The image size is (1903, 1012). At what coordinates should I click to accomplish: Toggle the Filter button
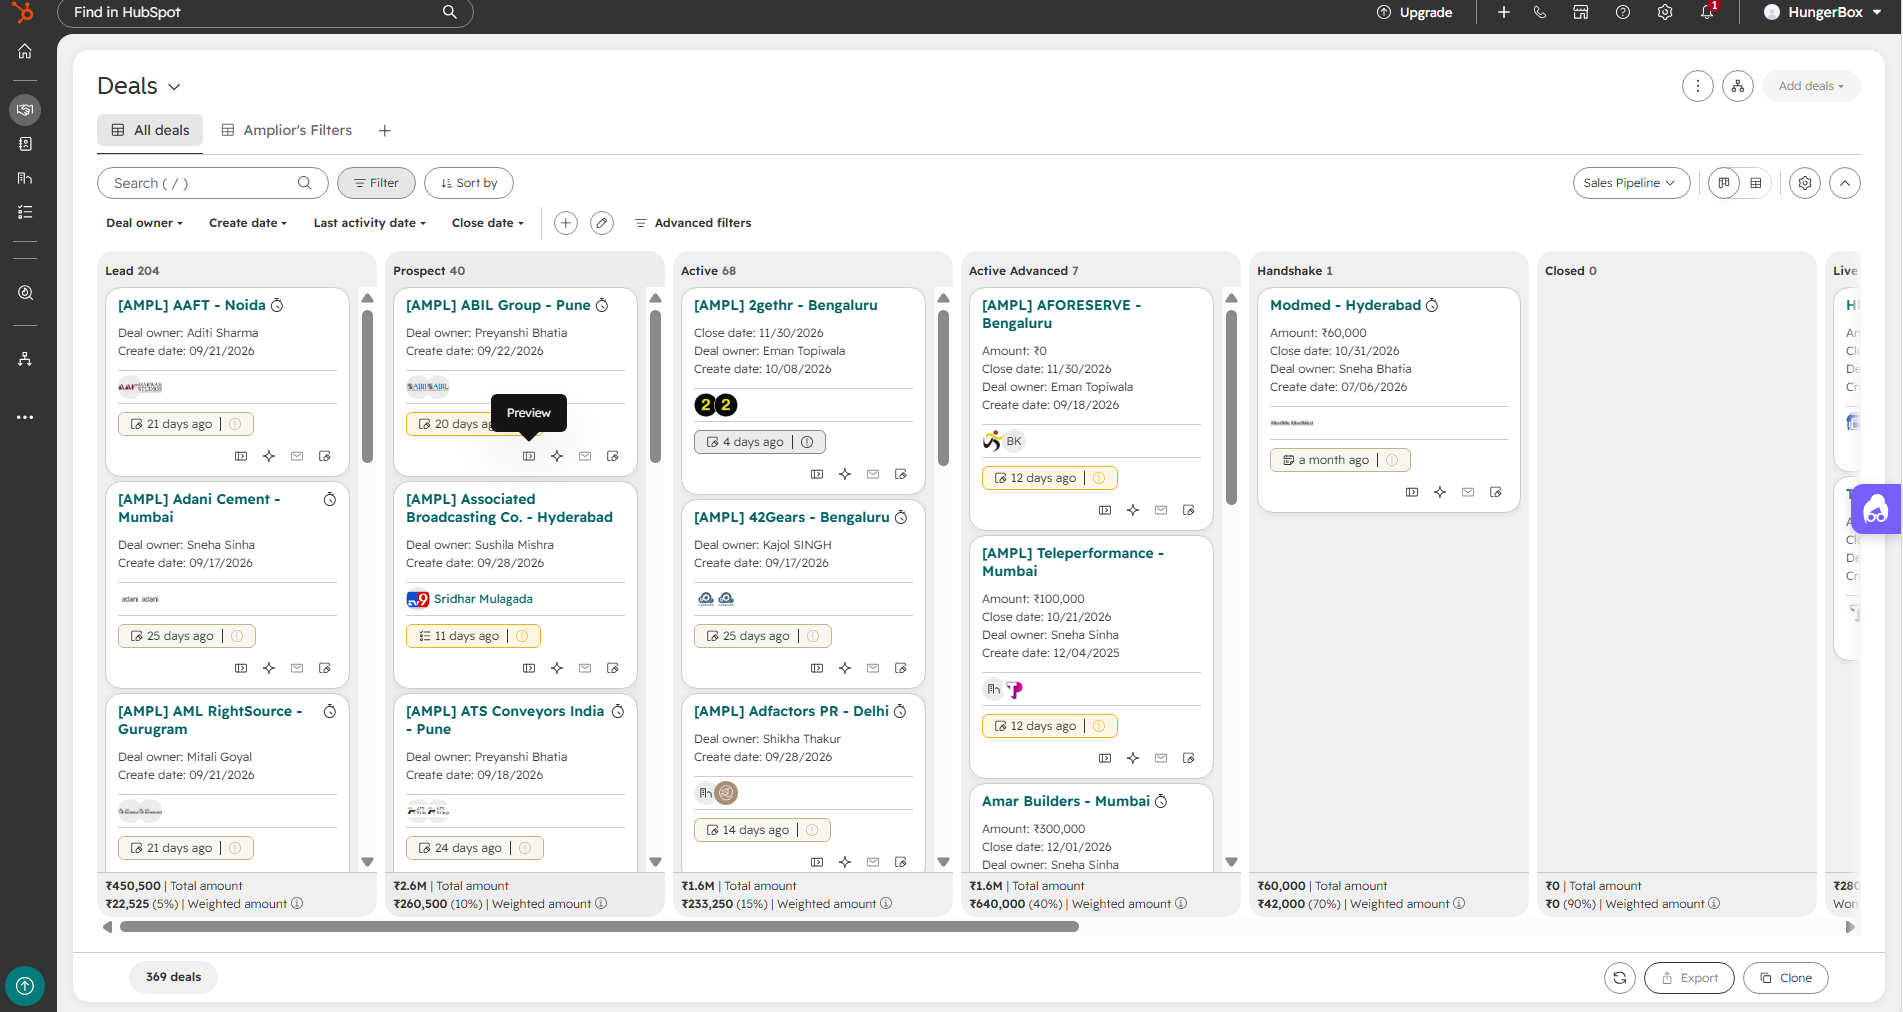(x=376, y=183)
